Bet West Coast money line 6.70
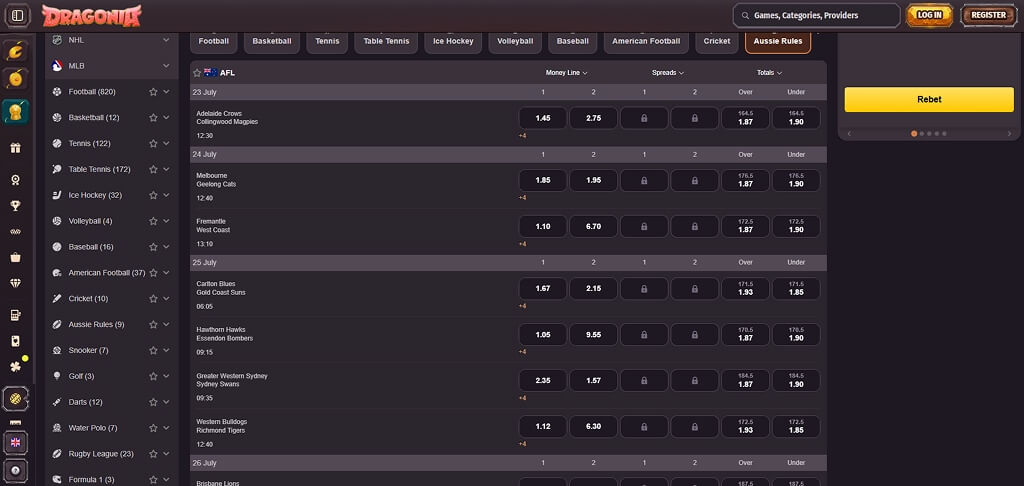 coord(594,227)
